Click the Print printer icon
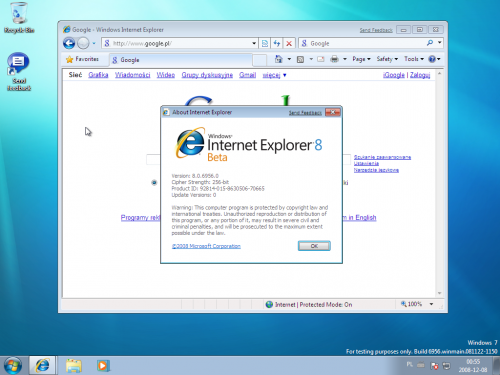The height and width of the screenshot is (375, 500). tap(334, 59)
